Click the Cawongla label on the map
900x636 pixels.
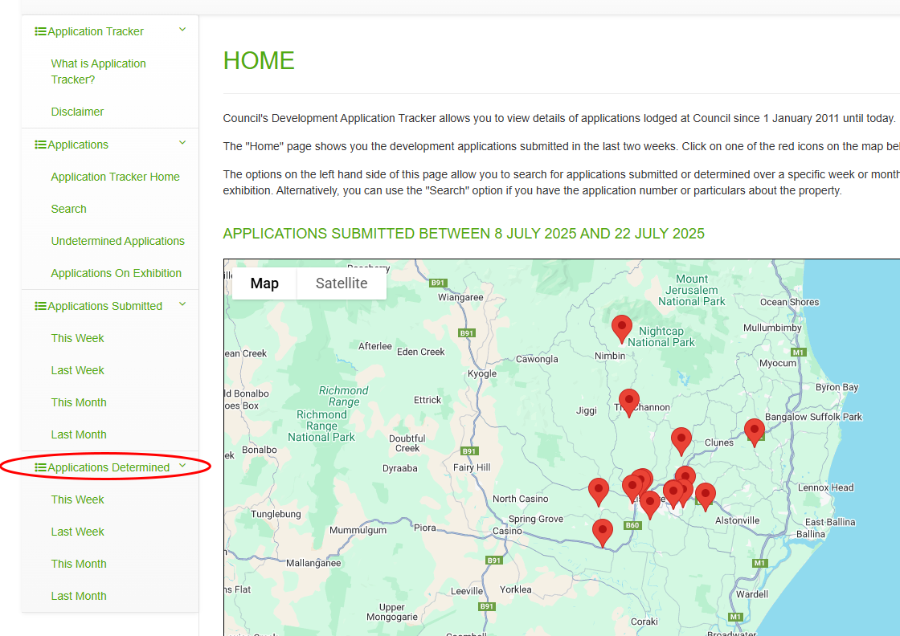pyautogui.click(x=537, y=359)
